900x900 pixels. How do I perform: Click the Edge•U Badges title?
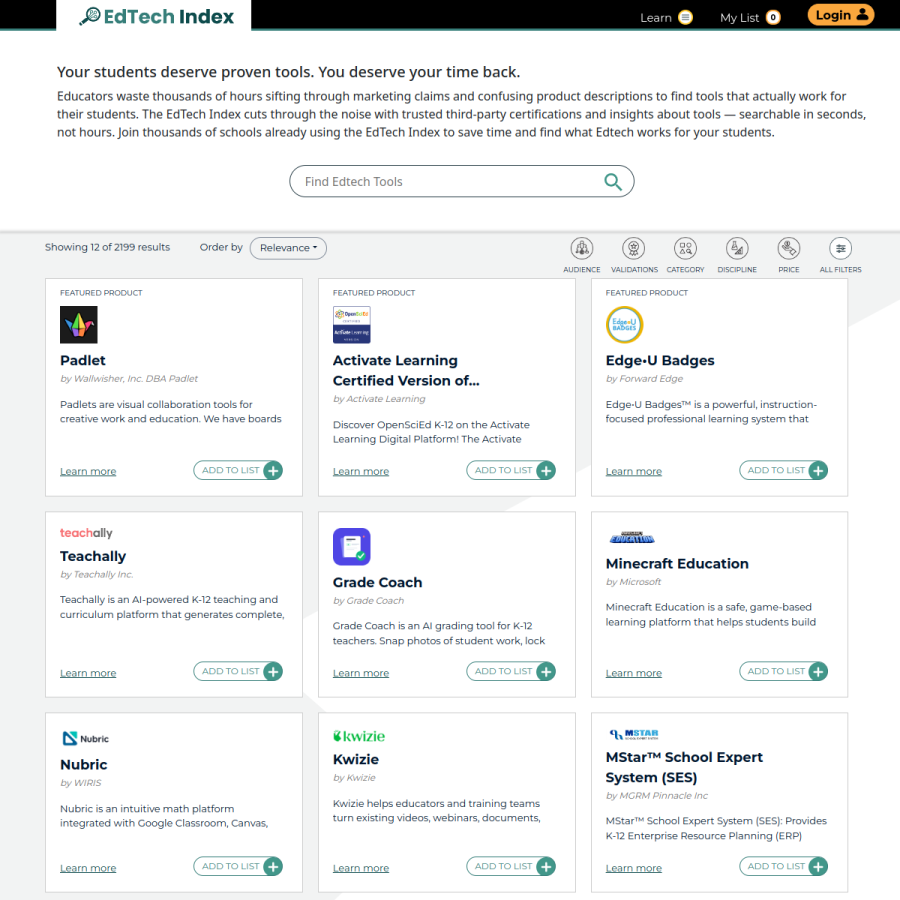point(660,360)
